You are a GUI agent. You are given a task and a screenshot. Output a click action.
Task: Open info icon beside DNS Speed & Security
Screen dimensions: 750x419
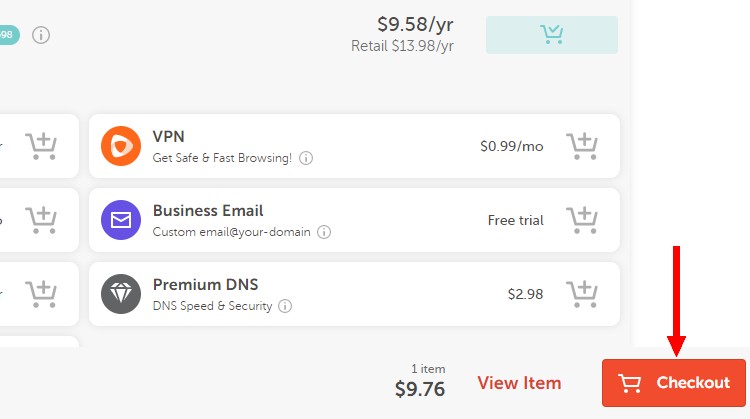tap(285, 306)
